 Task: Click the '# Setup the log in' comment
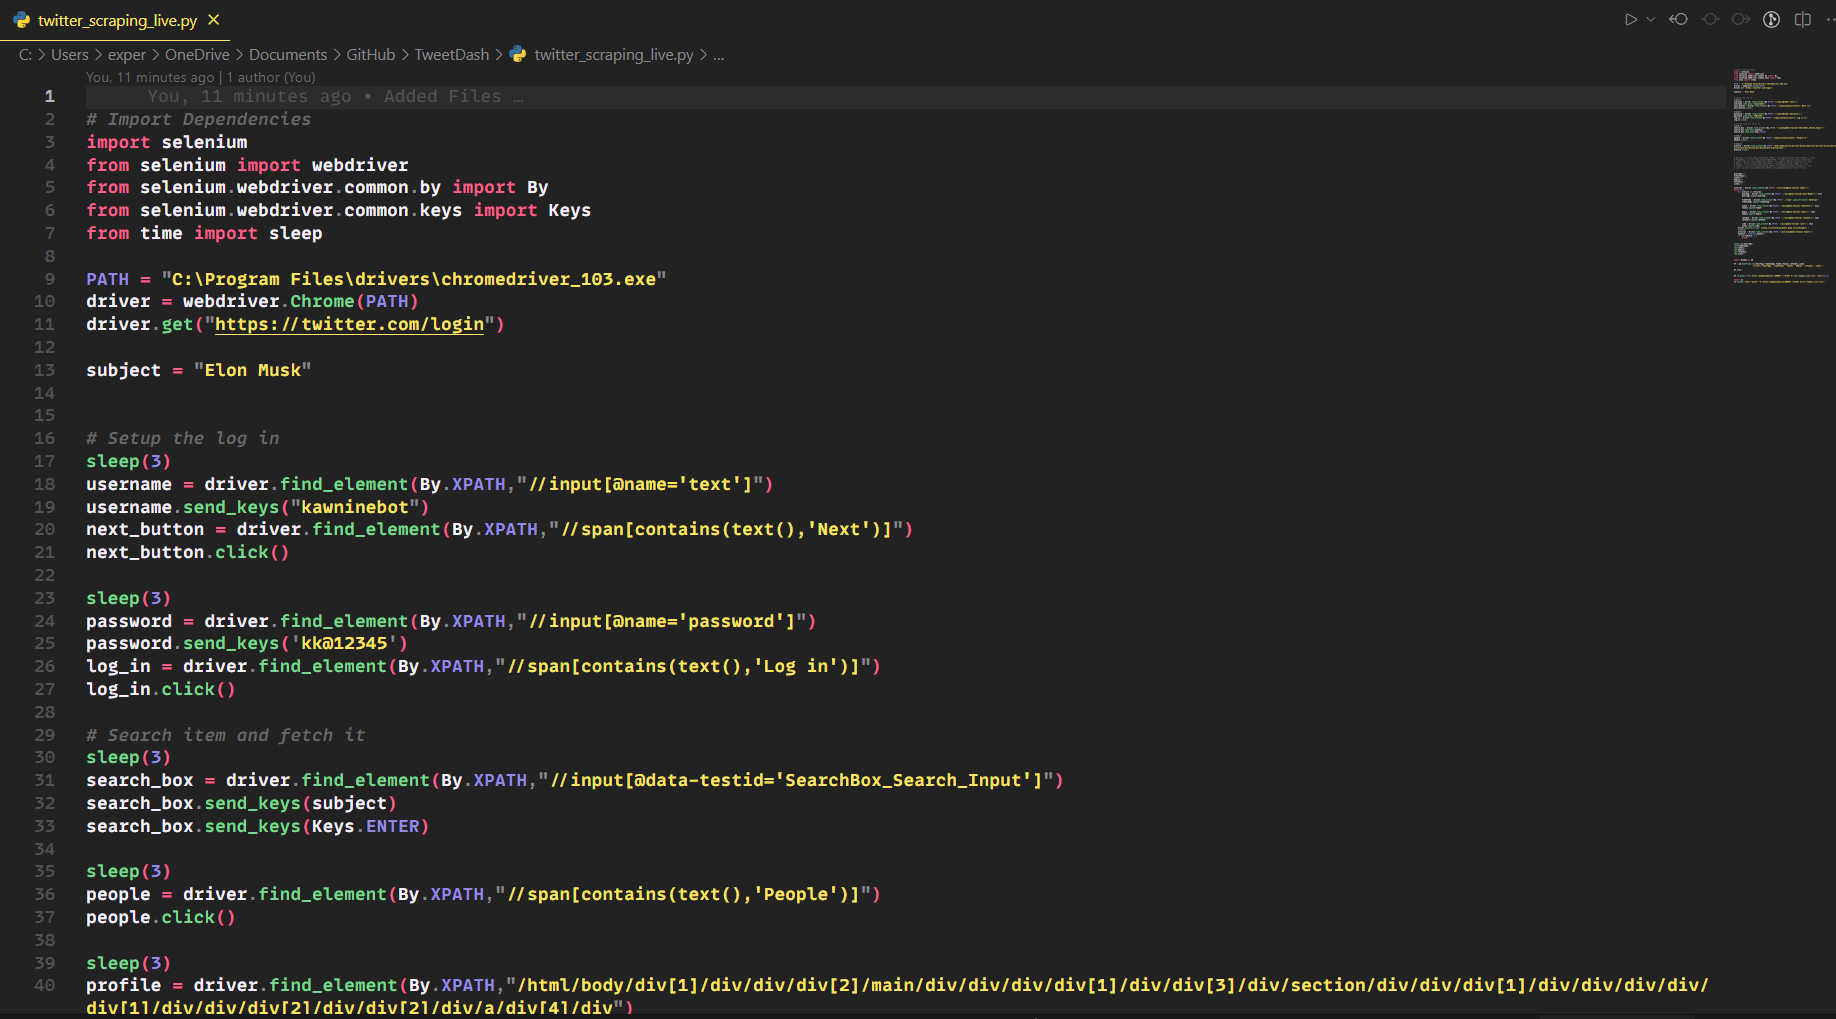point(183,438)
